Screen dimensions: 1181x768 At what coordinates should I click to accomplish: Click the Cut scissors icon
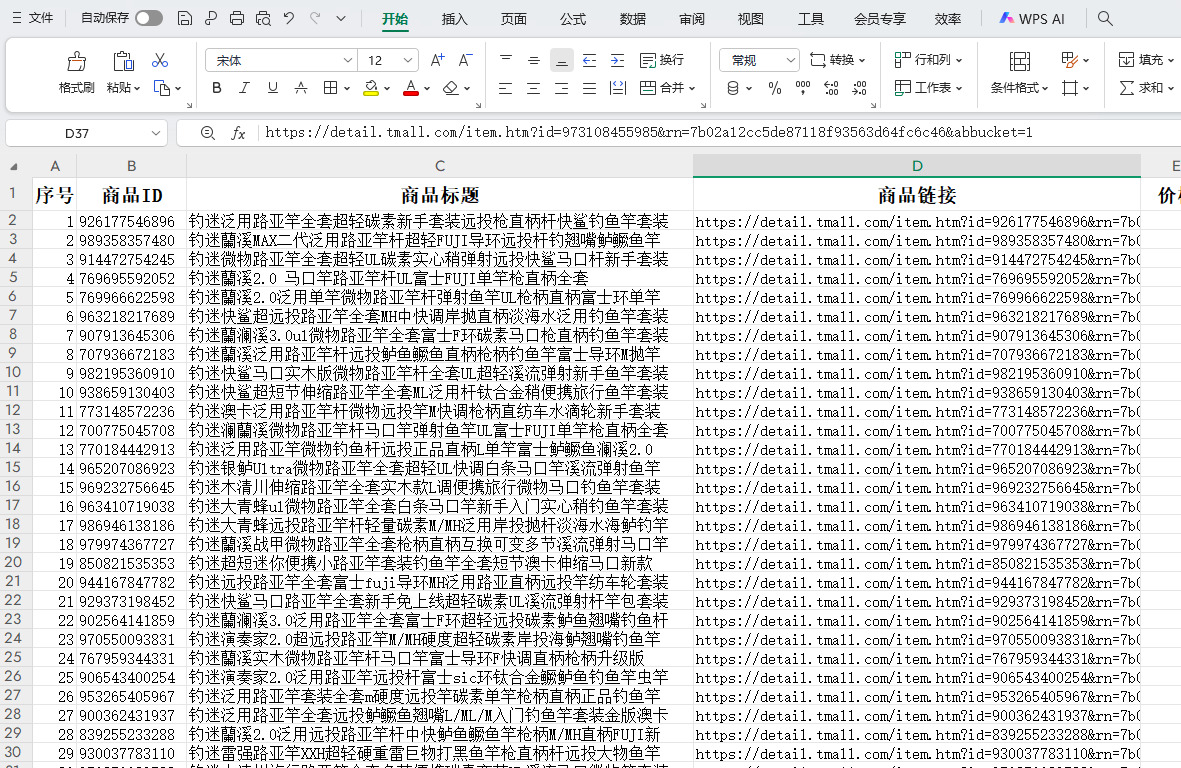pyautogui.click(x=160, y=61)
